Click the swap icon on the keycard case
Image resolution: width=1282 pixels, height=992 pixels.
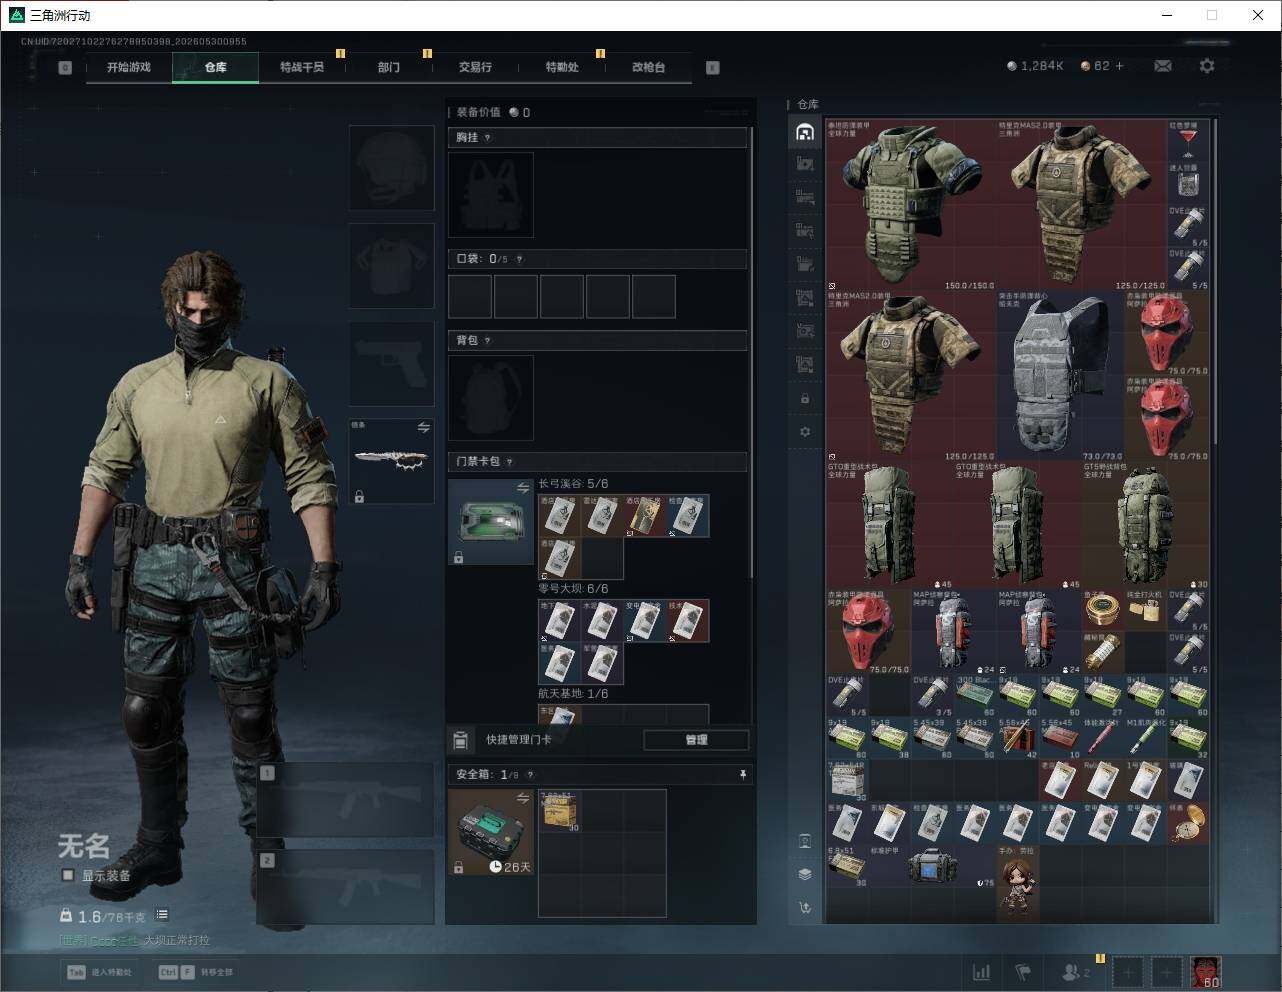click(523, 488)
